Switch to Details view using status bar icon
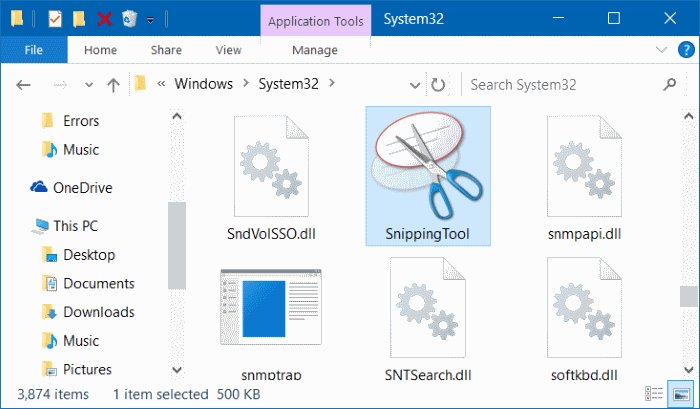The height and width of the screenshot is (409, 700). [x=654, y=394]
